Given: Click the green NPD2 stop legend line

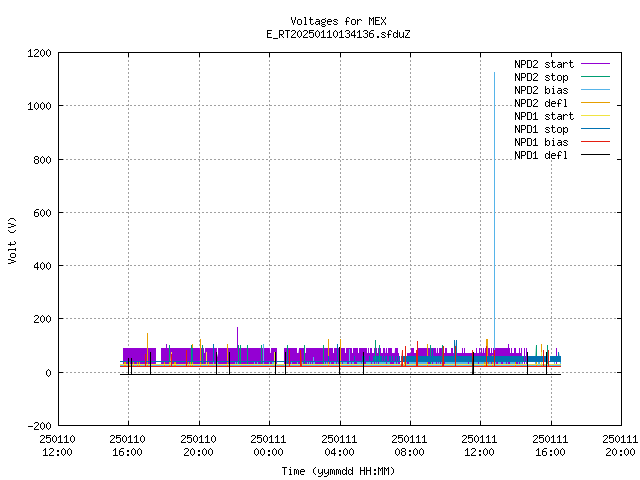Looking at the screenshot, I should (596, 77).
